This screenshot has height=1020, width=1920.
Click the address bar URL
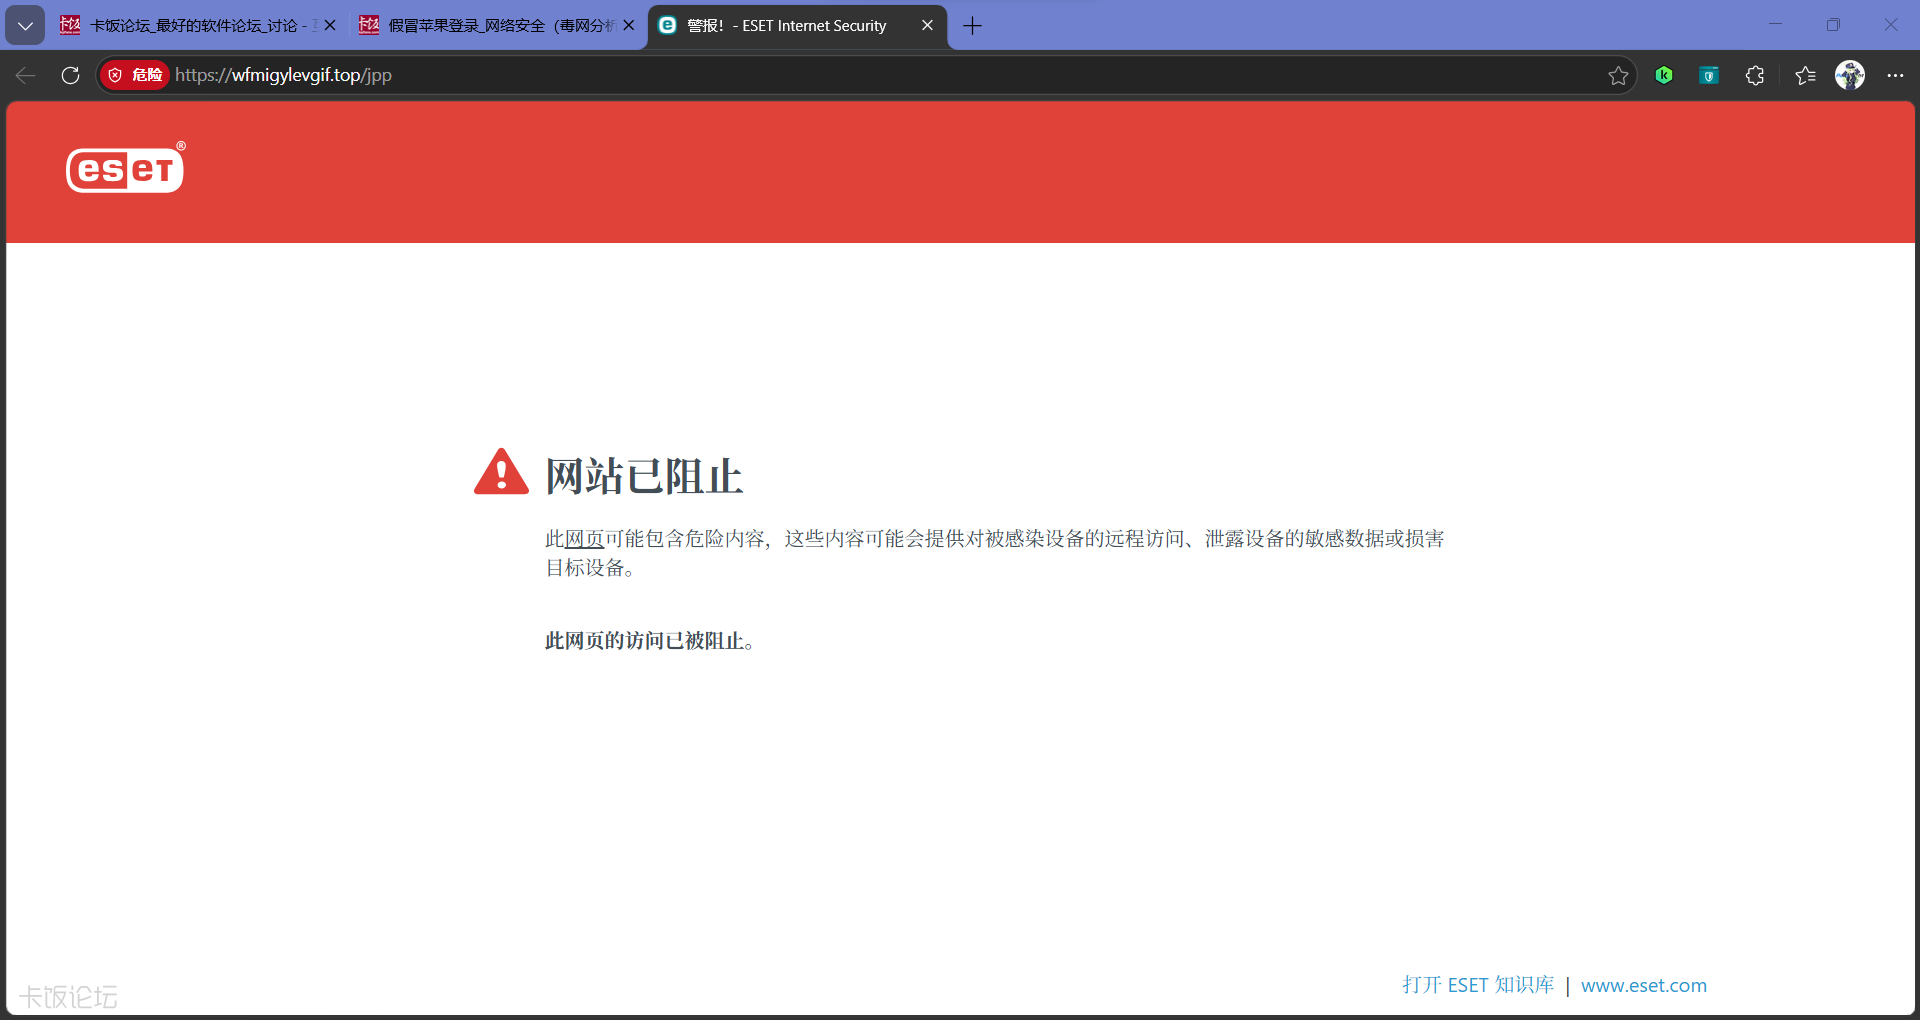point(283,75)
